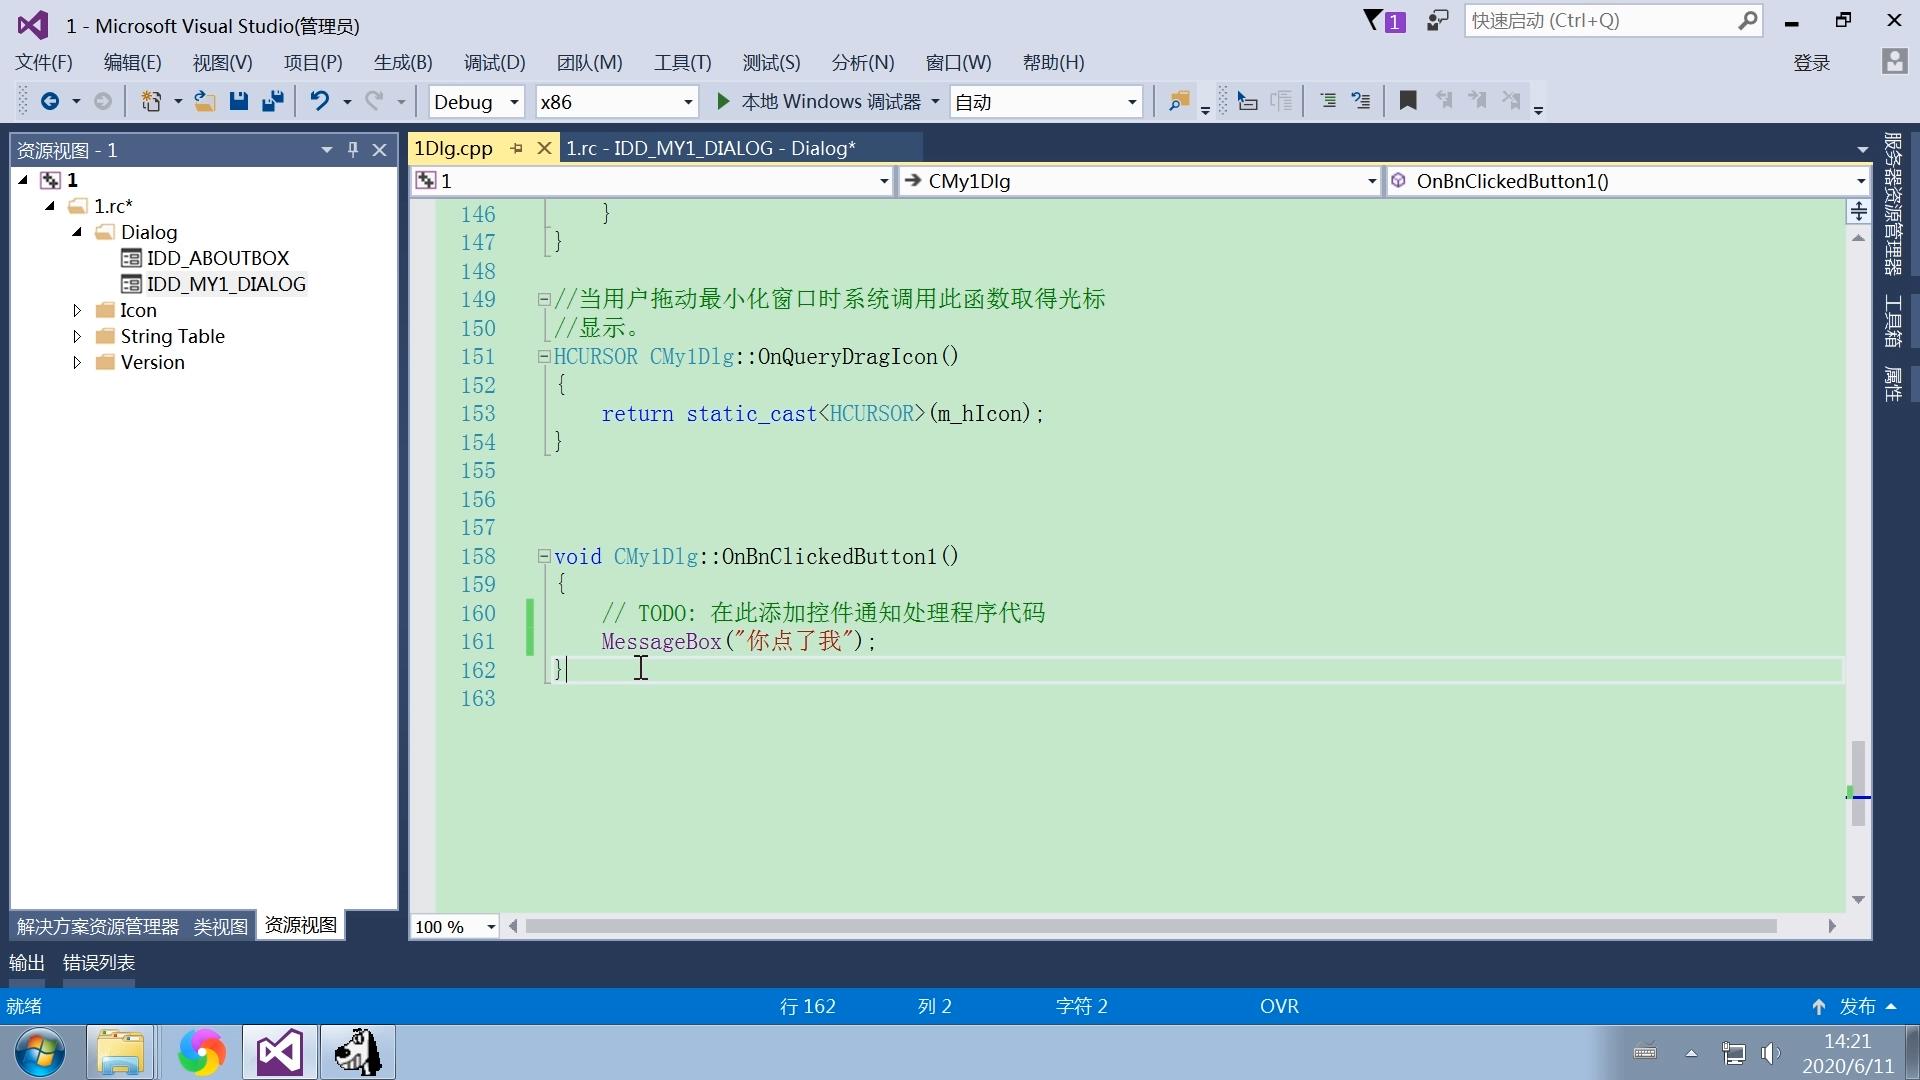Expand the Dialog tree item

75,231
